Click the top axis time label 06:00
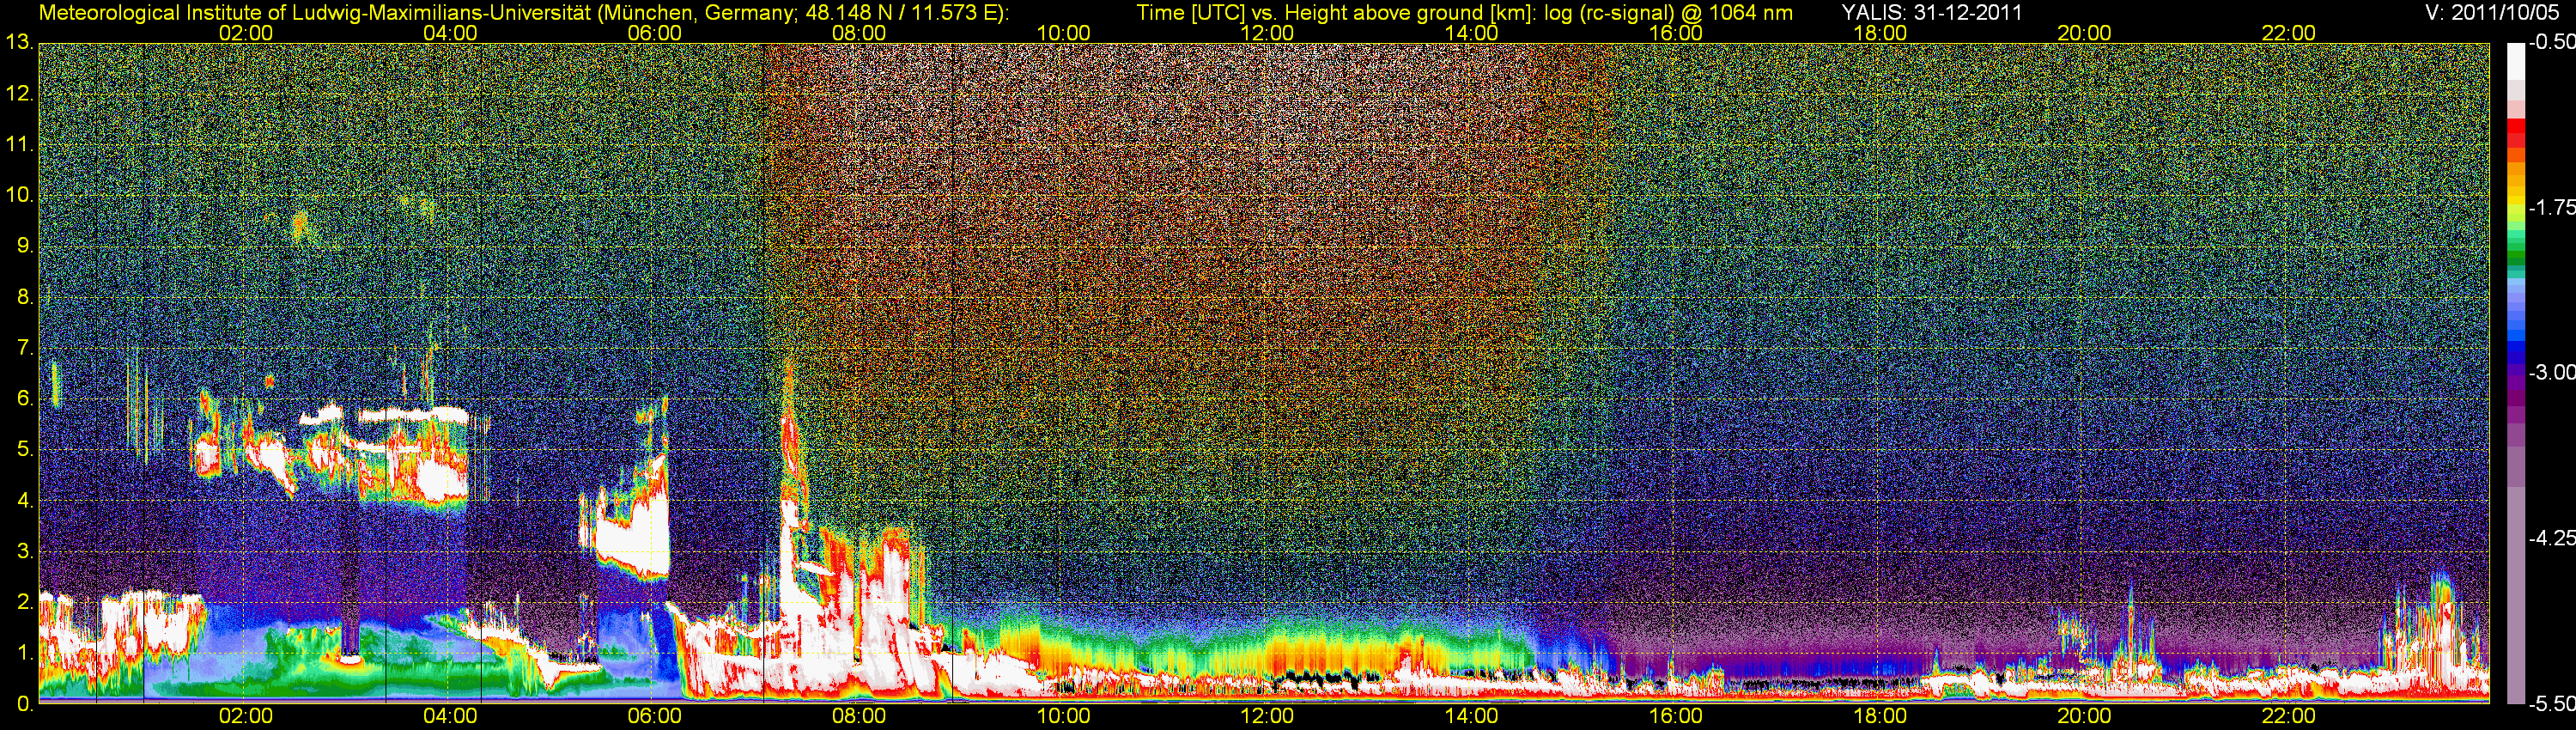The image size is (2576, 730). point(654,33)
